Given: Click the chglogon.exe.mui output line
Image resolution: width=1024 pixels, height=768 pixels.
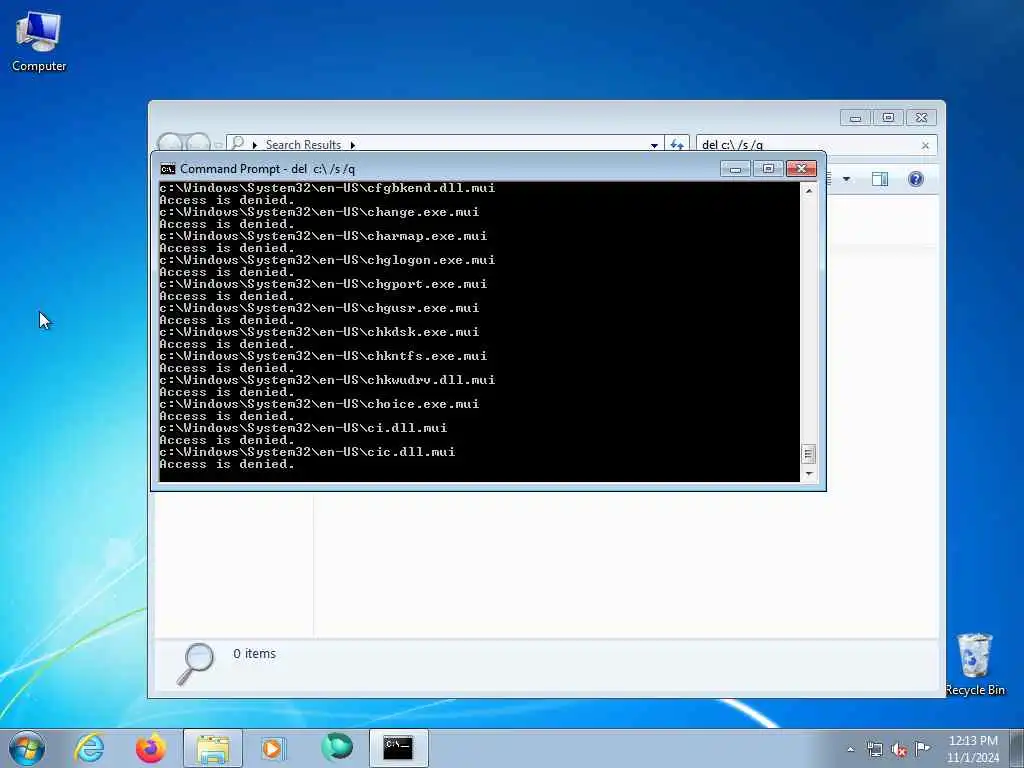Looking at the screenshot, I should pyautogui.click(x=327, y=260).
